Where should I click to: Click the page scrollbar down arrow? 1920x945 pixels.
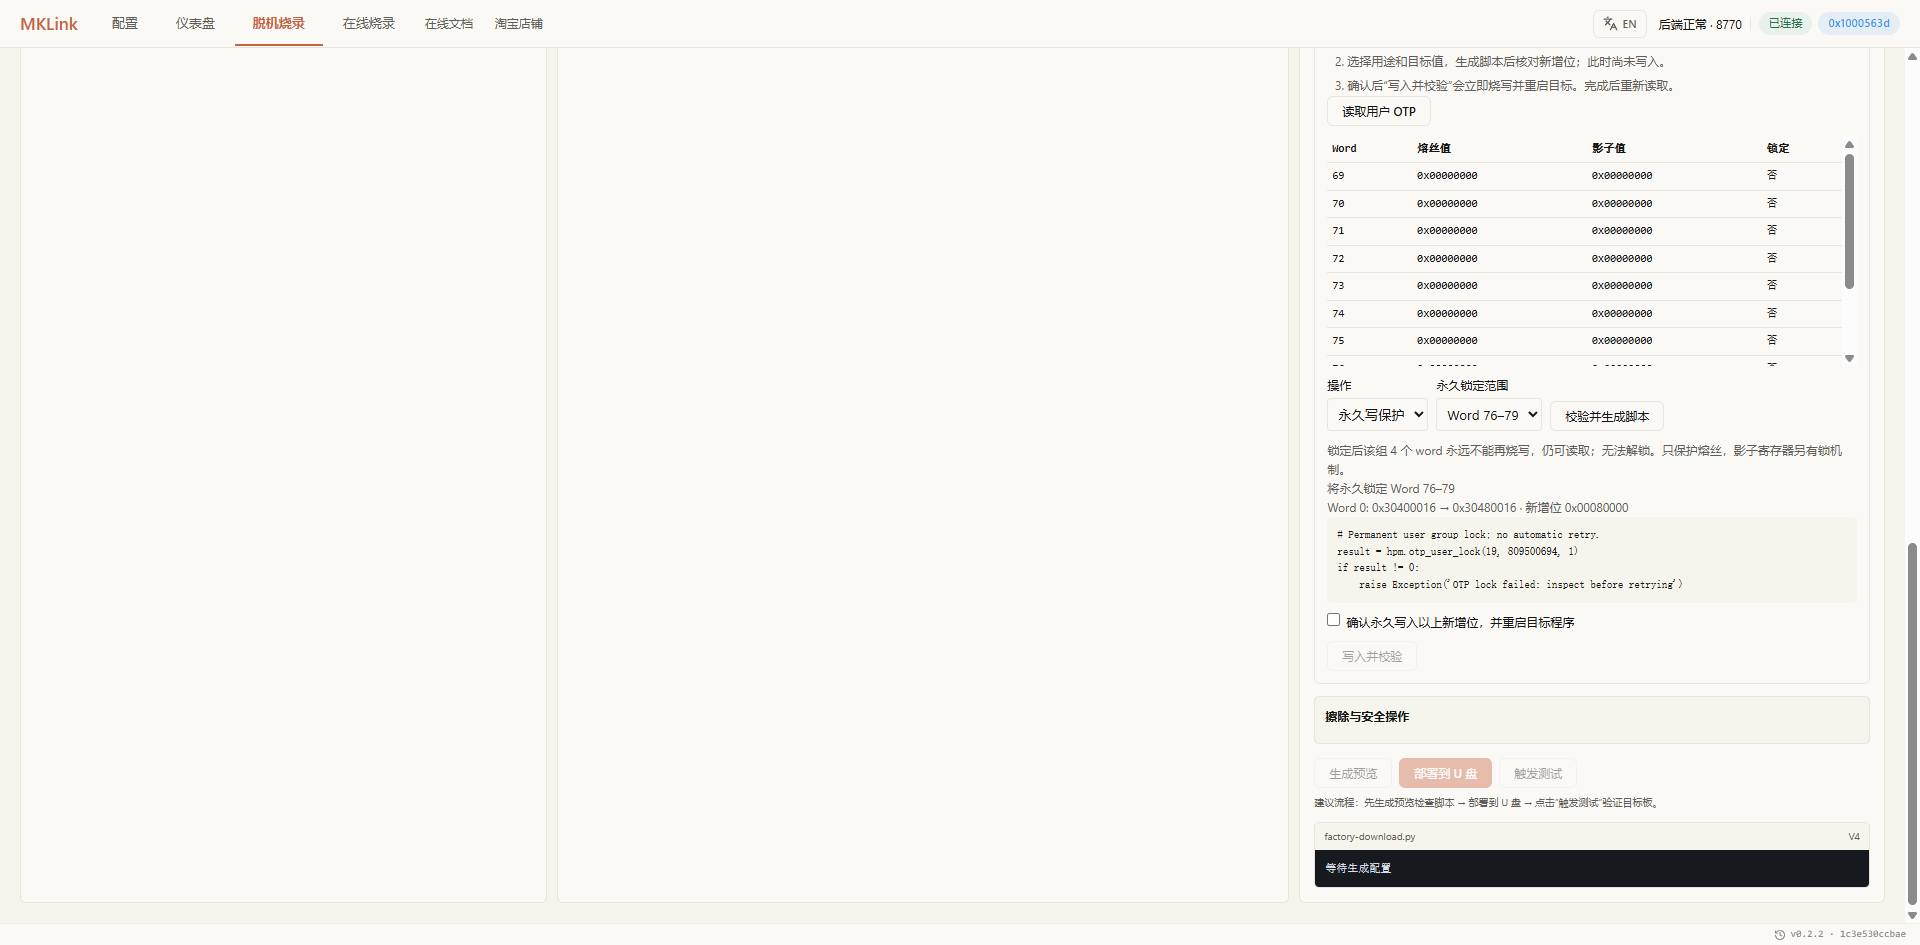click(1912, 915)
